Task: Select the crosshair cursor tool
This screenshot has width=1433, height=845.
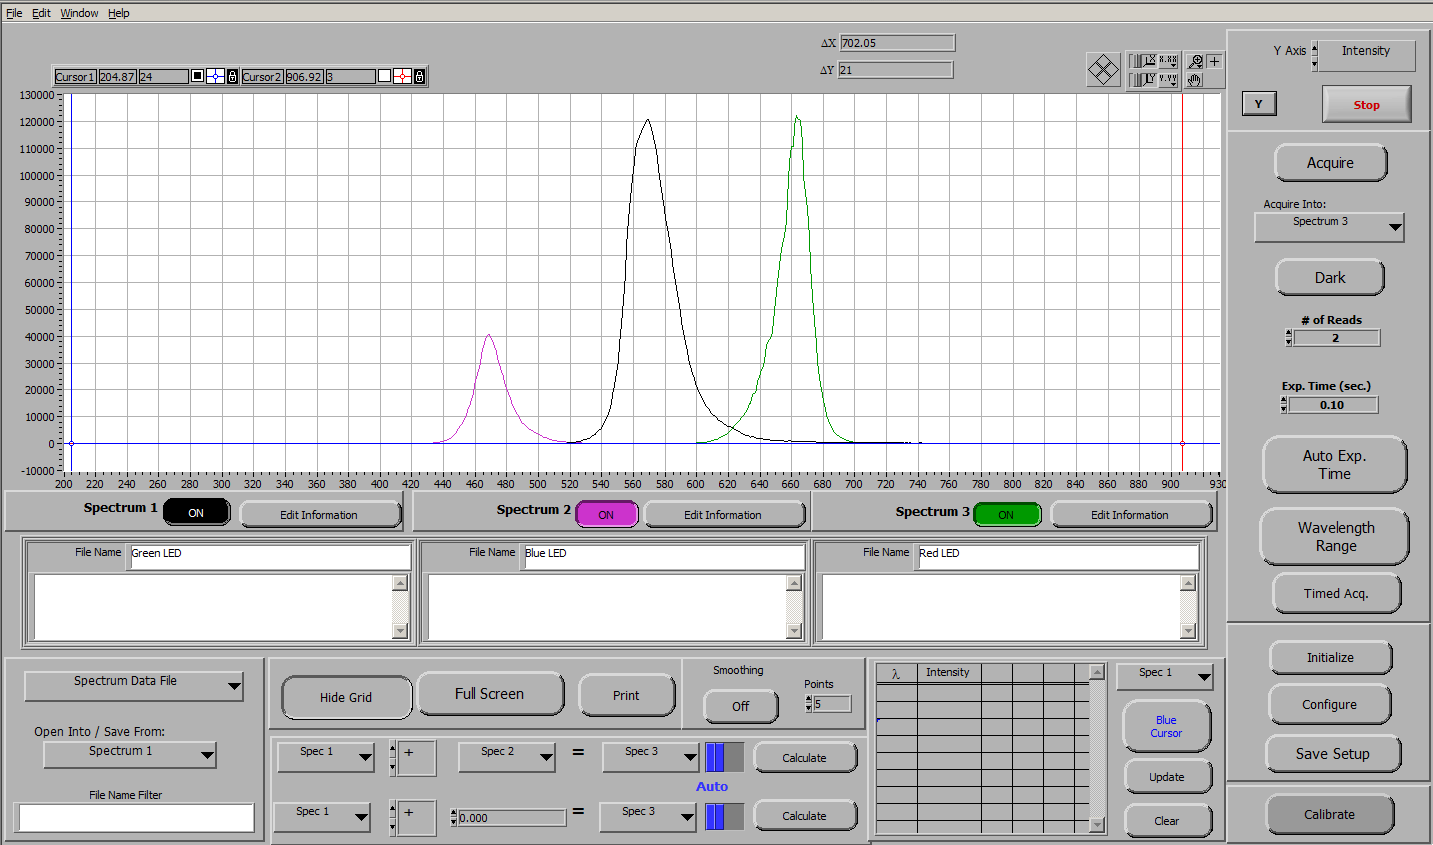Action: pos(1214,61)
